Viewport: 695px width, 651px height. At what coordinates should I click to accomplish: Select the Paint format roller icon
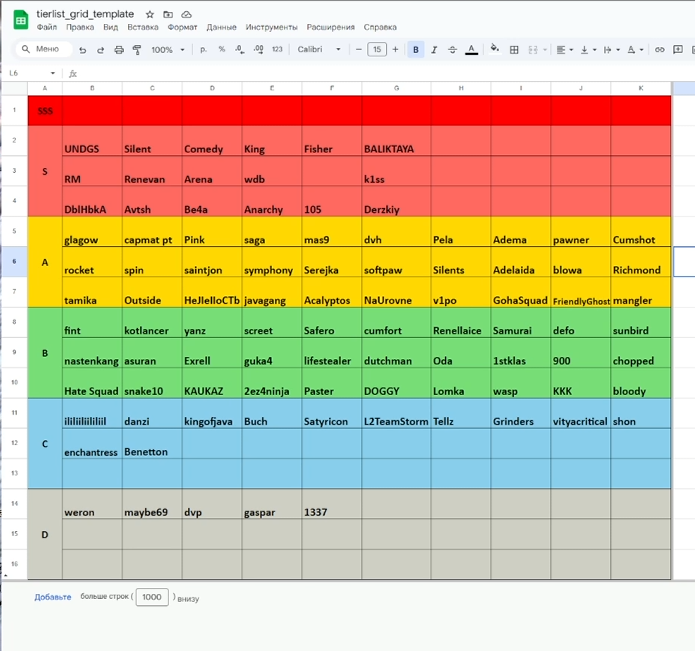pyautogui.click(x=137, y=49)
